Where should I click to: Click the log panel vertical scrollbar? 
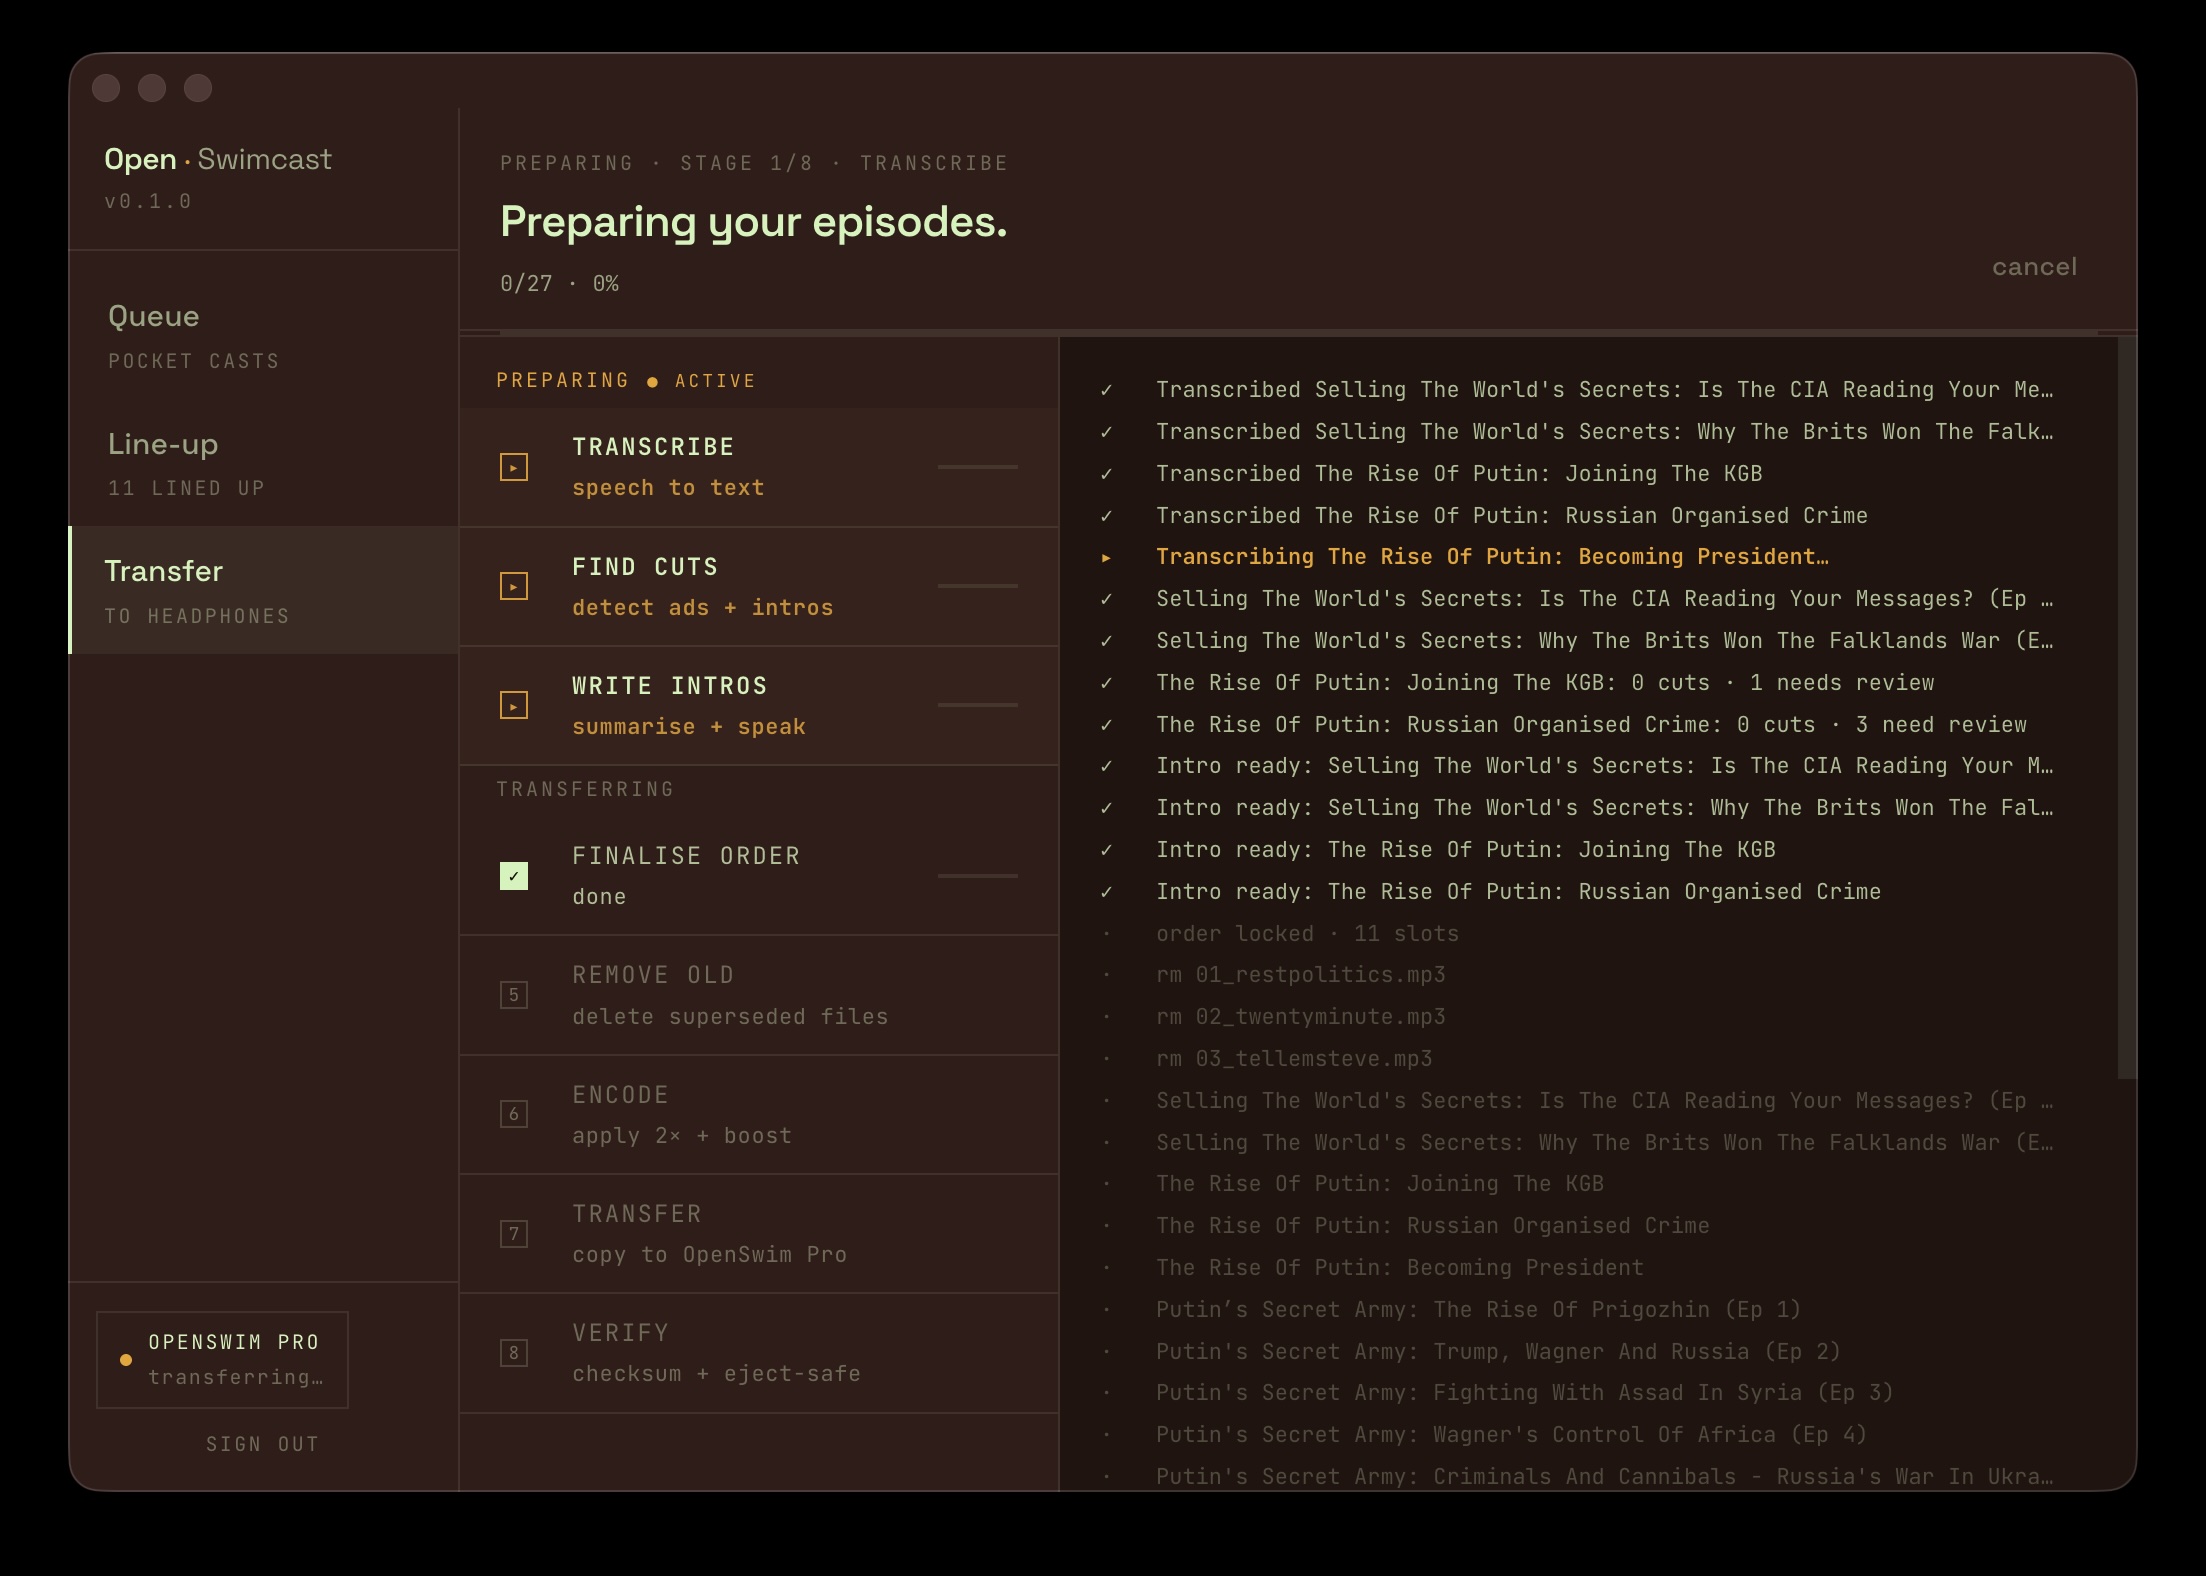[2126, 708]
